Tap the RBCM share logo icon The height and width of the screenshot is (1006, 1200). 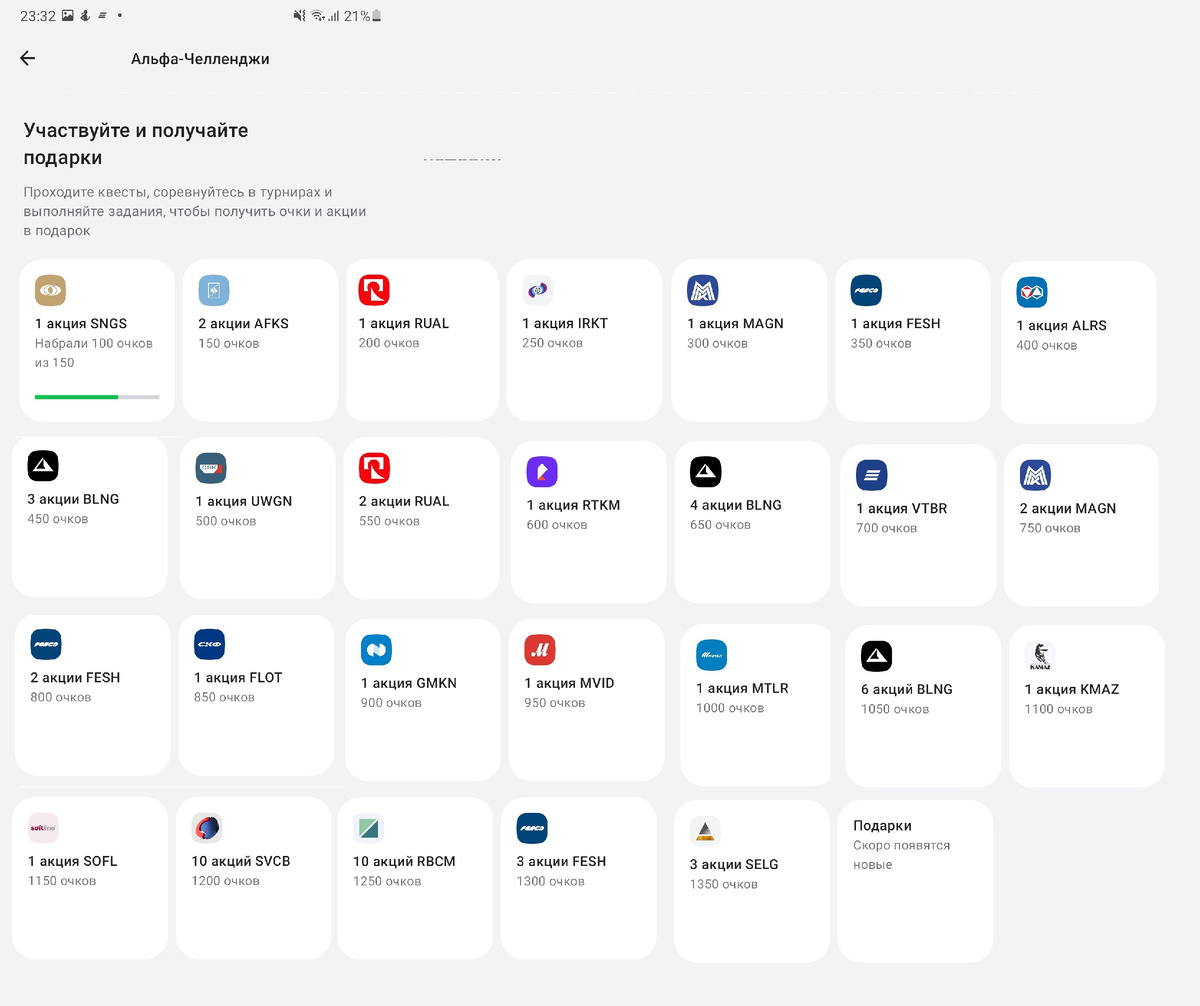pyautogui.click(x=368, y=828)
